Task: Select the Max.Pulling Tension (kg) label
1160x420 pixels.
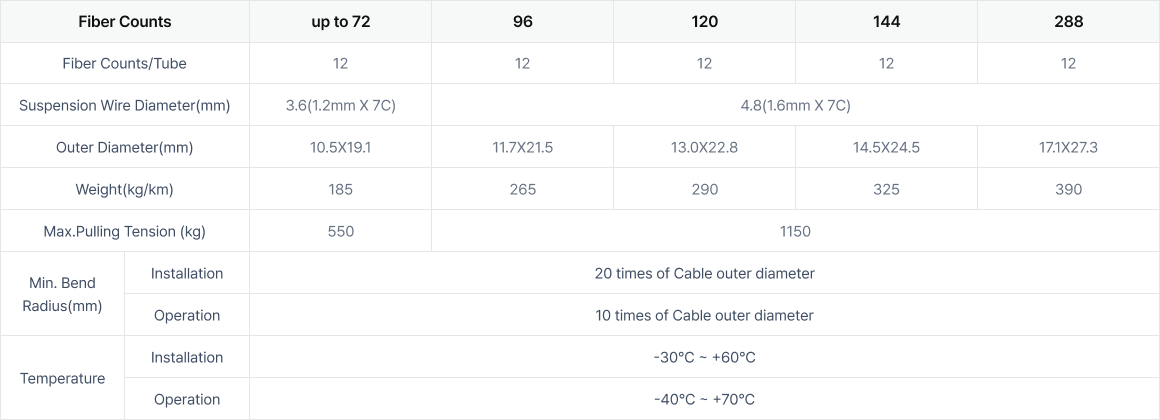Action: click(124, 231)
